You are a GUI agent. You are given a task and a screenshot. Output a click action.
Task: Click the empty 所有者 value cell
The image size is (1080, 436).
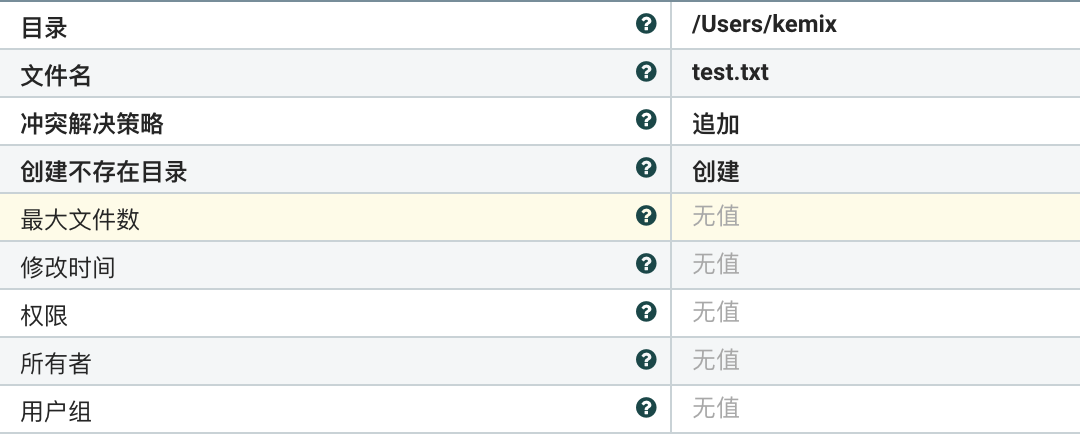coord(716,360)
